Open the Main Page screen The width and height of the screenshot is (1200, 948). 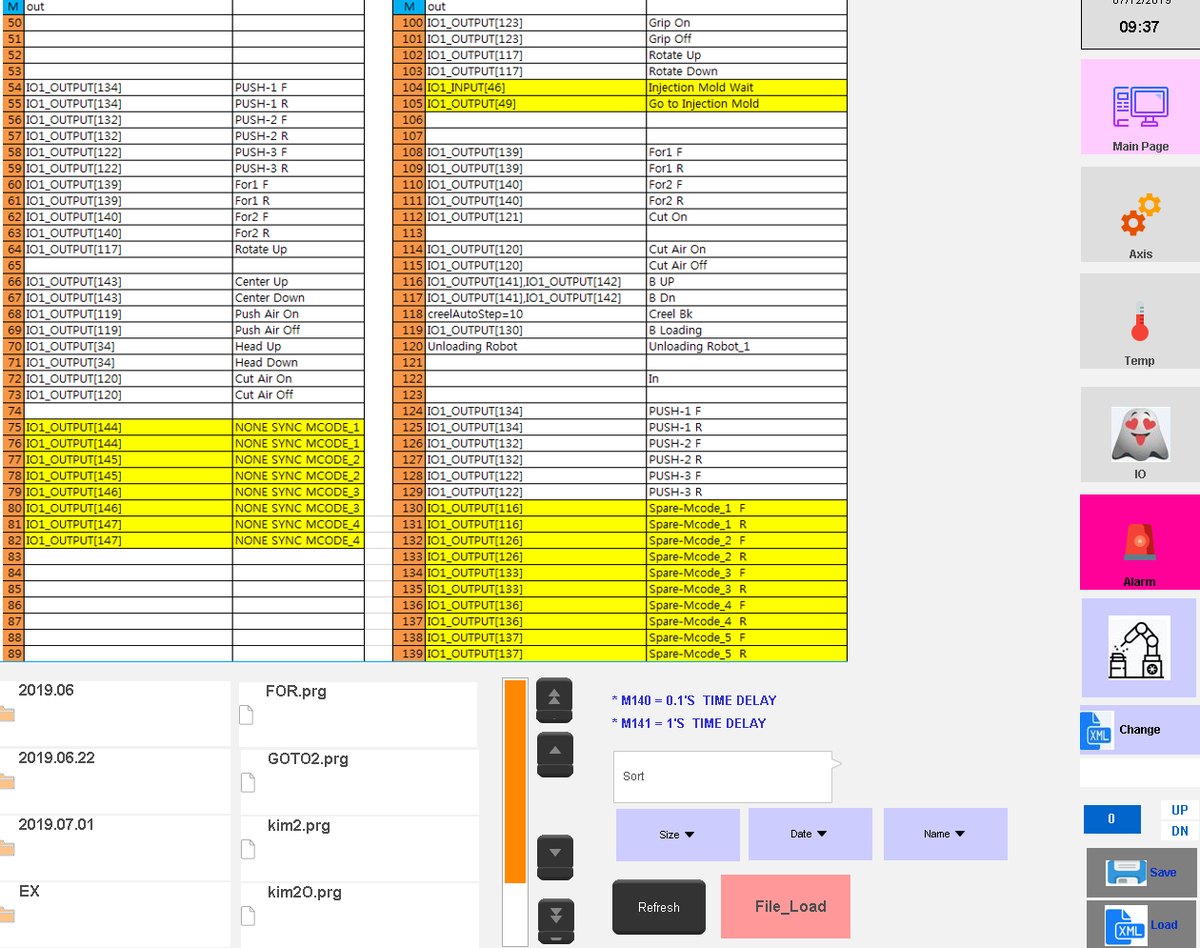click(1140, 107)
